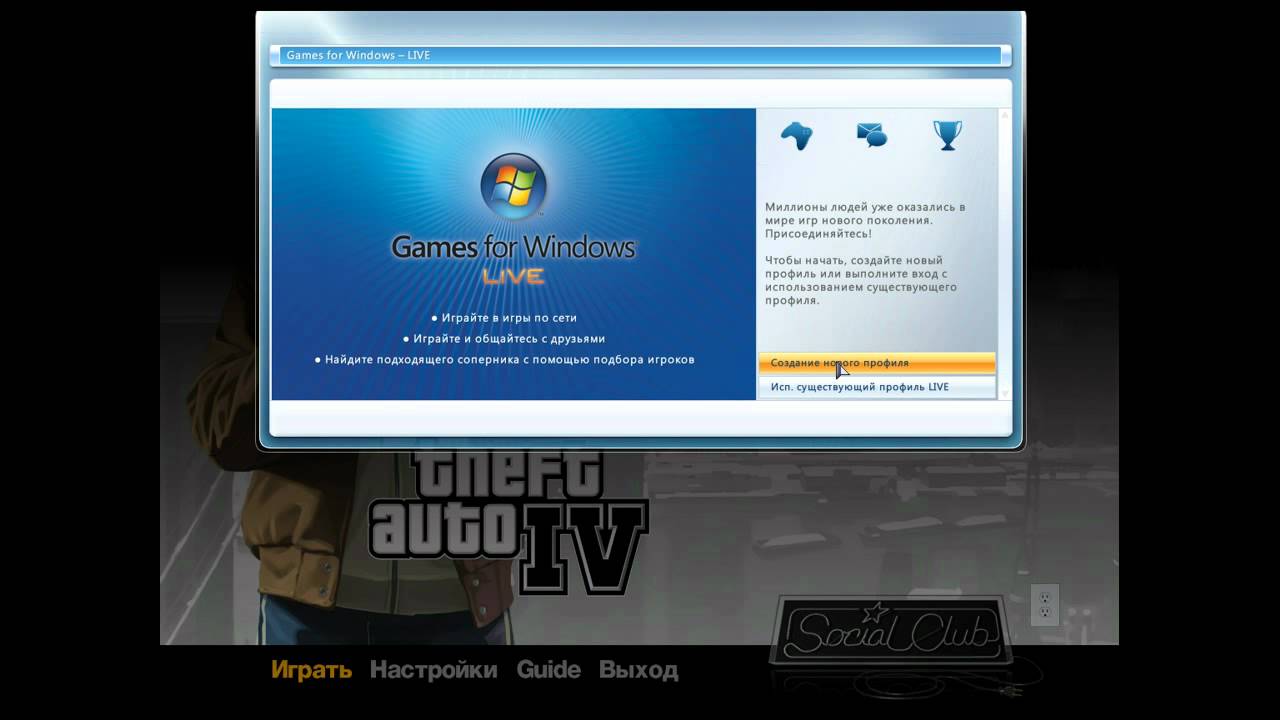Viewport: 1280px width, 720px height.
Task: Select Создание нового профиля option
Action: pyautogui.click(x=877, y=363)
